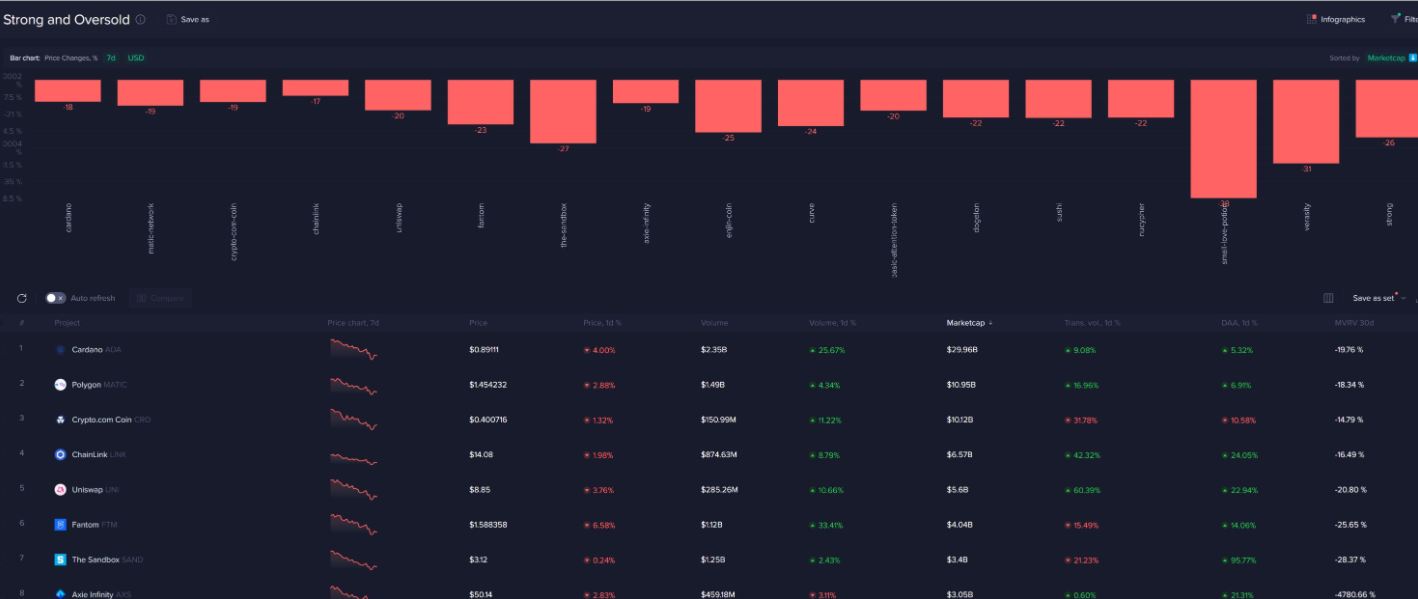Open the table columns settings icon
Viewport: 1418px width, 599px height.
(x=1328, y=298)
